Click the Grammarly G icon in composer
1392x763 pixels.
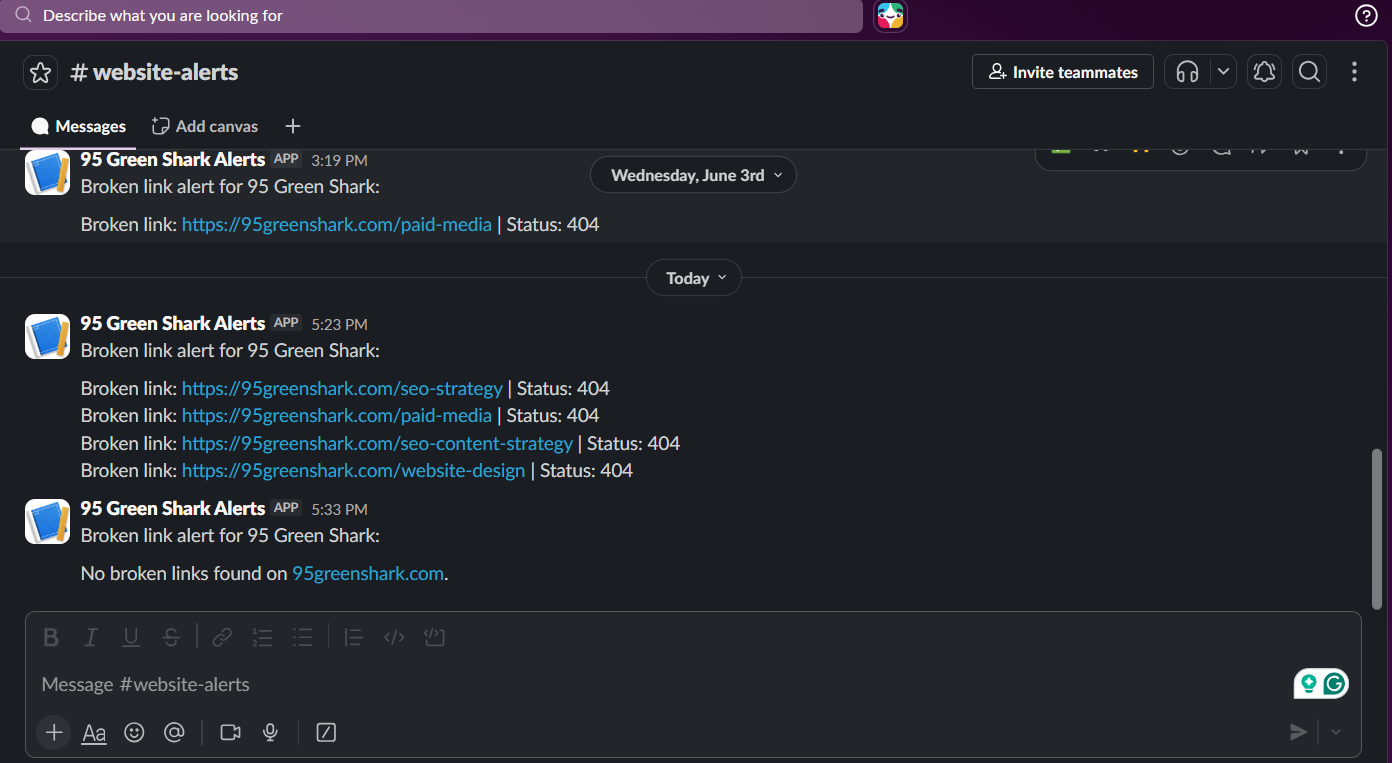[1334, 684]
